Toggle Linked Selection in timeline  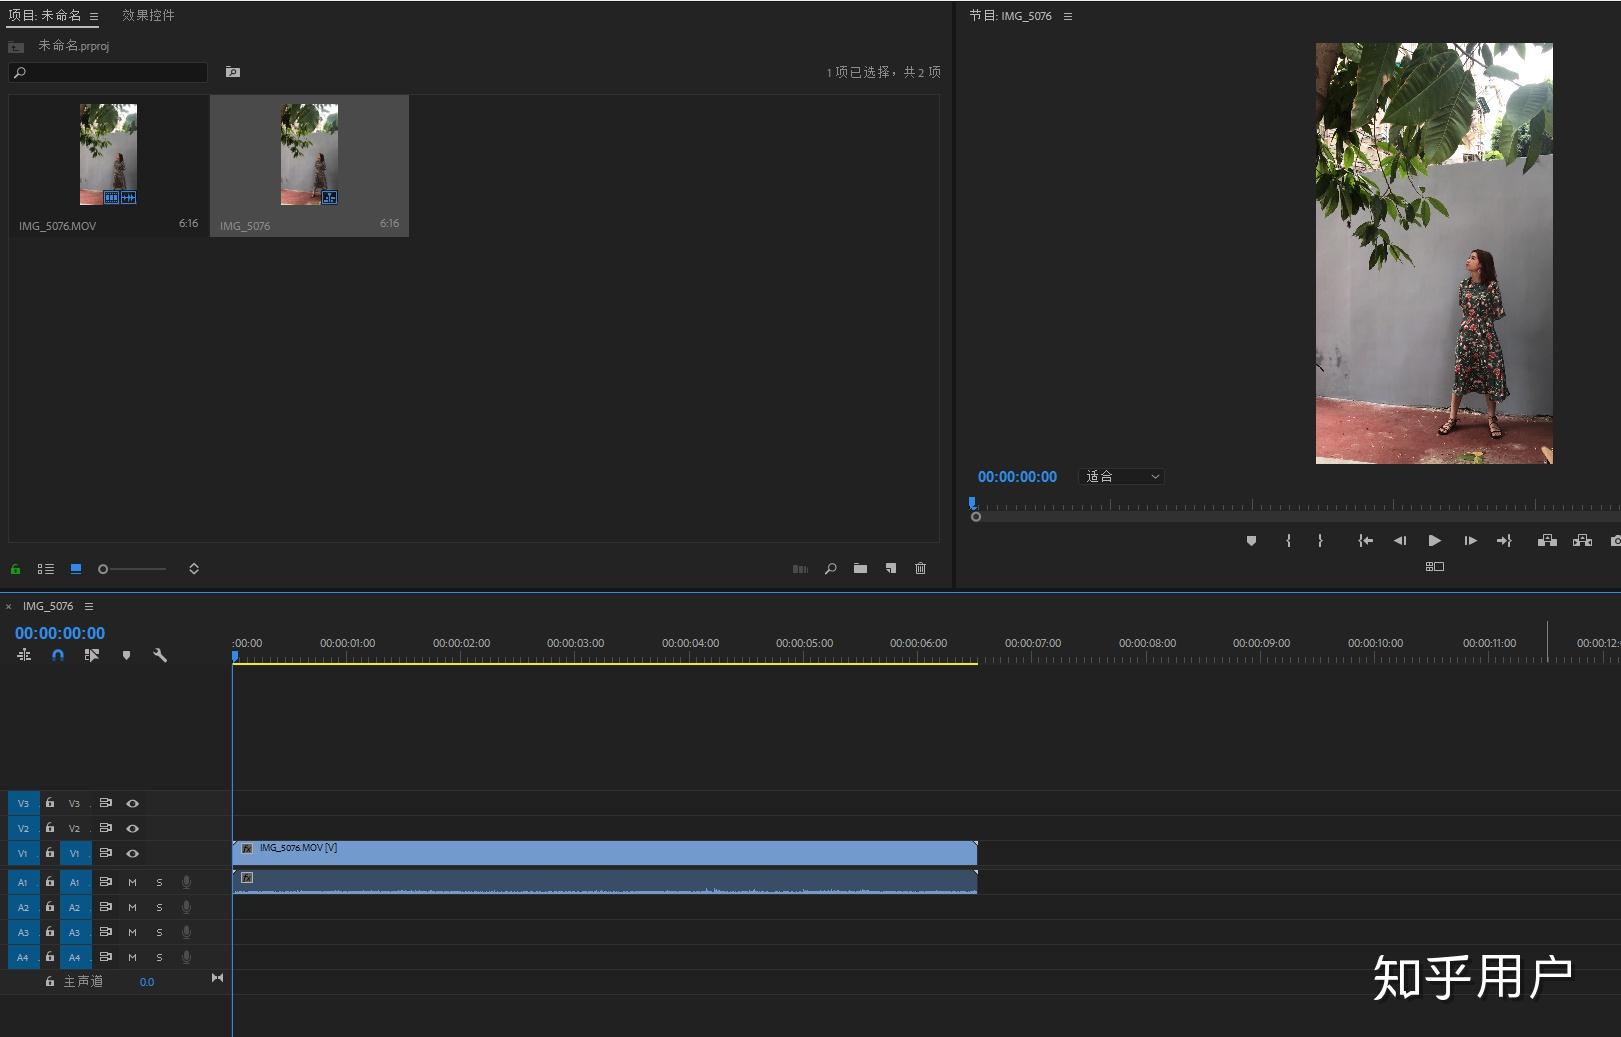92,655
